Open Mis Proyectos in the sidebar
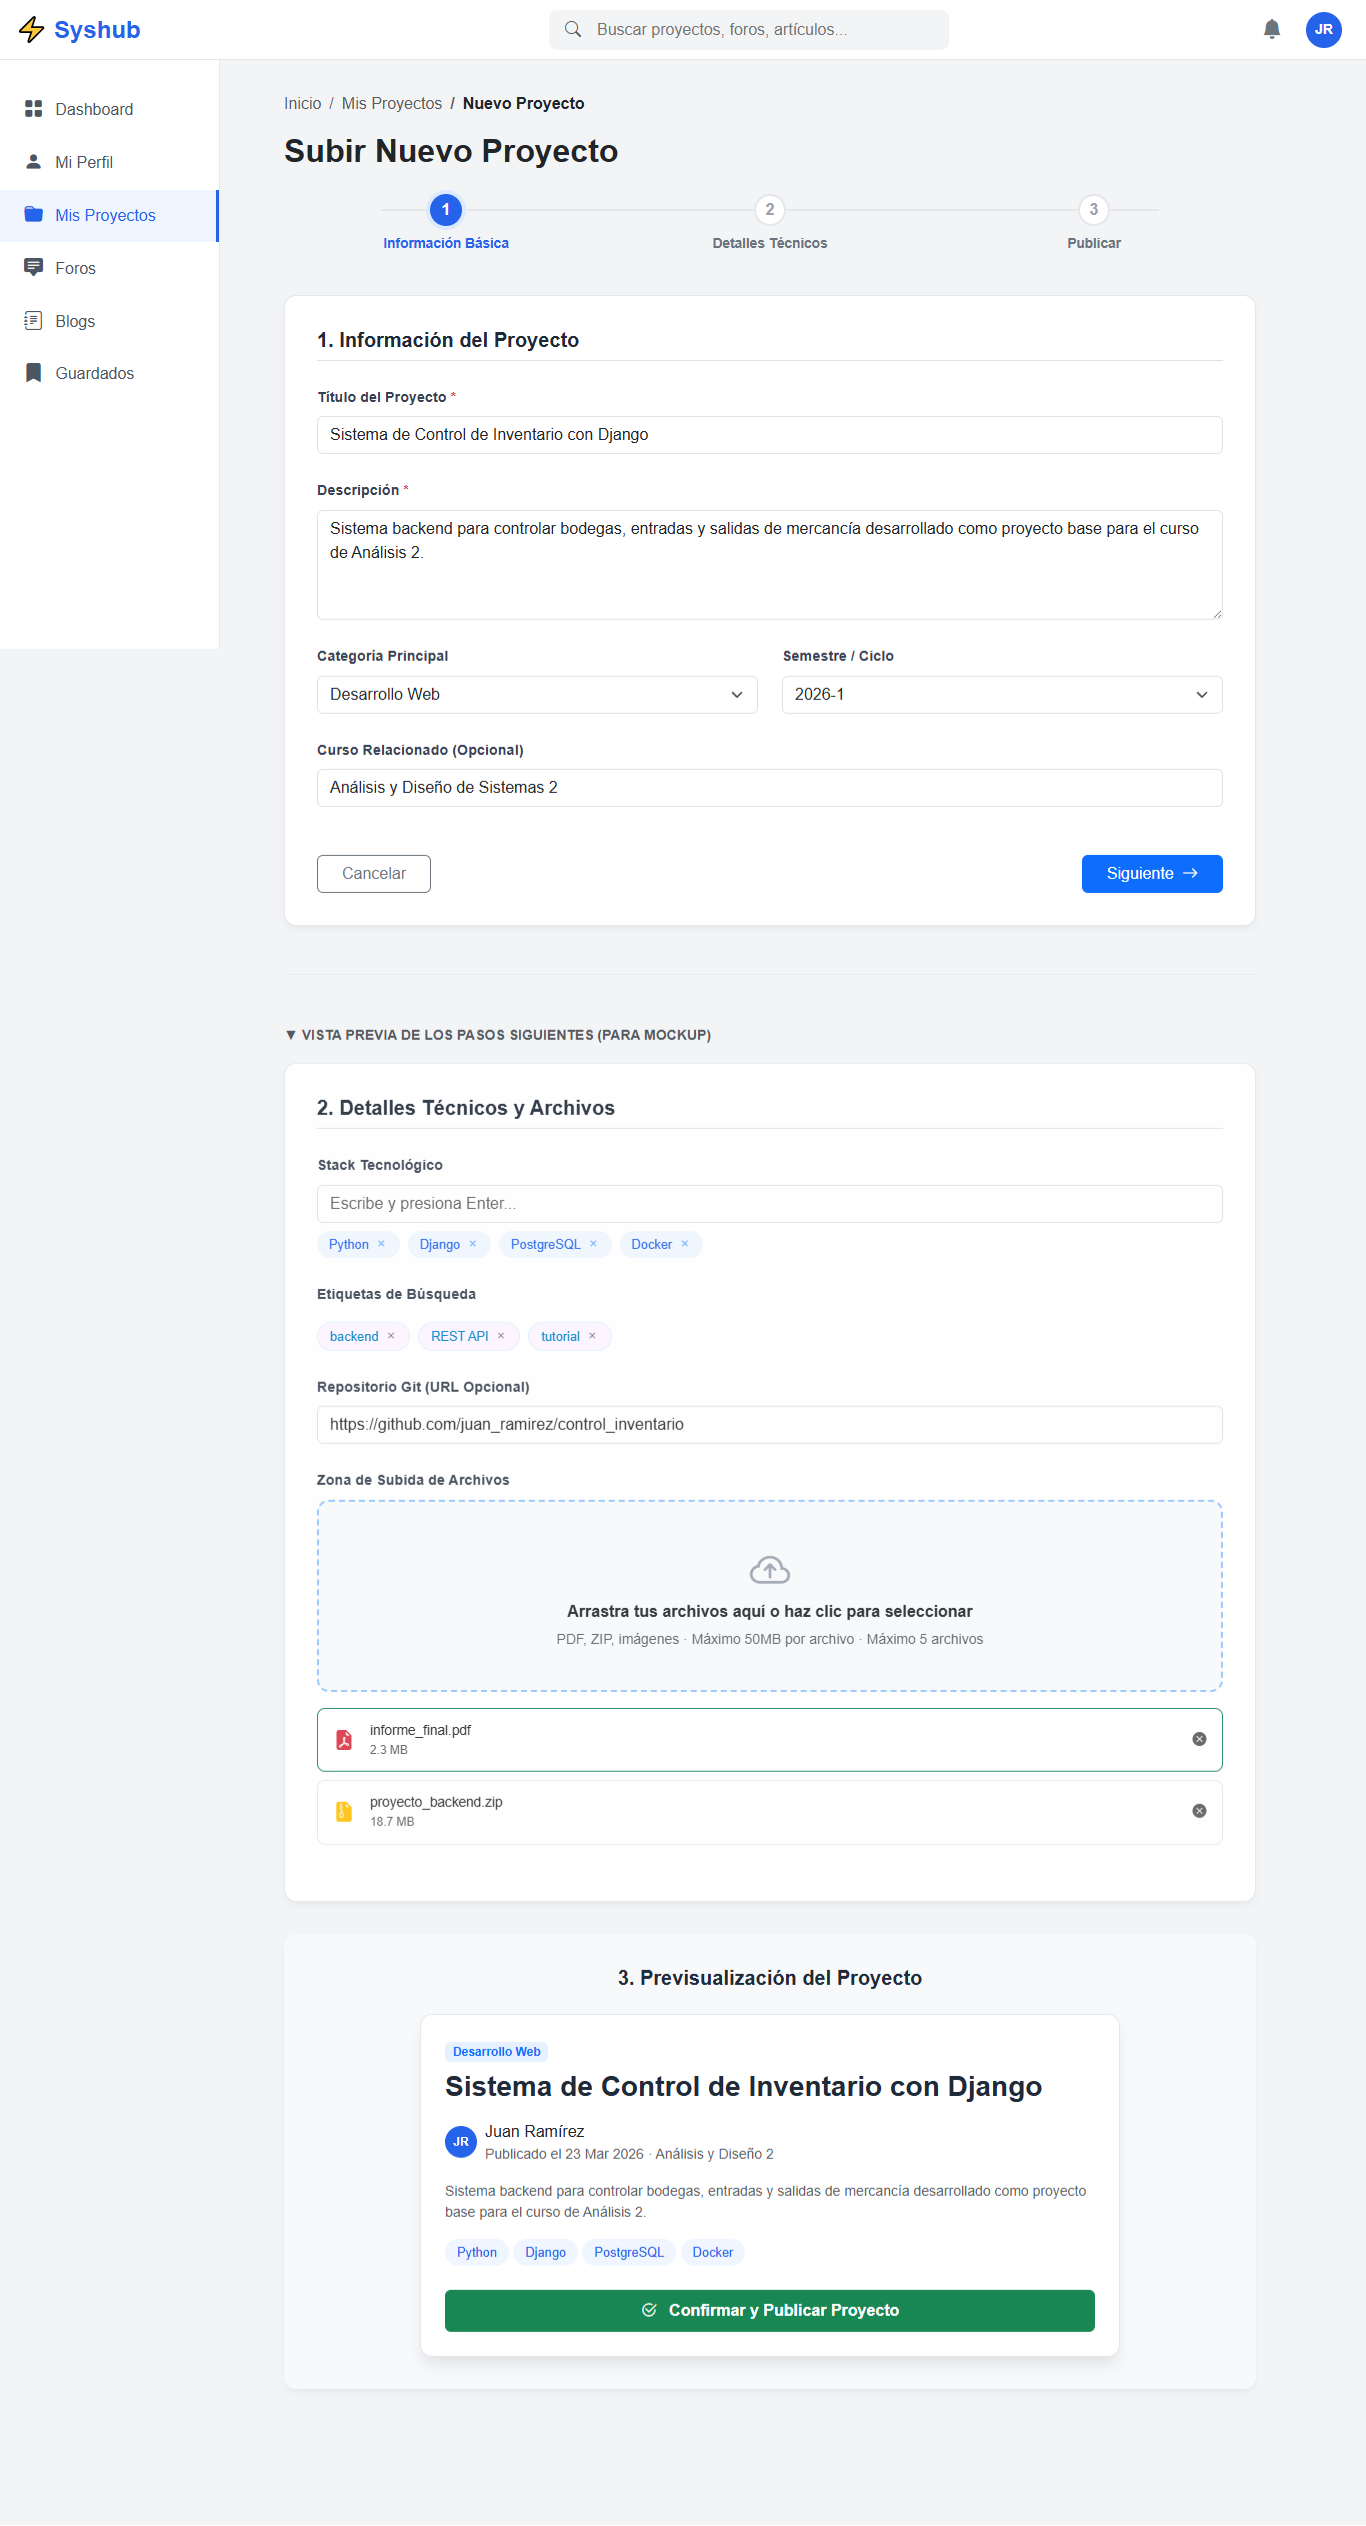Image resolution: width=1366 pixels, height=2526 pixels. coord(109,215)
